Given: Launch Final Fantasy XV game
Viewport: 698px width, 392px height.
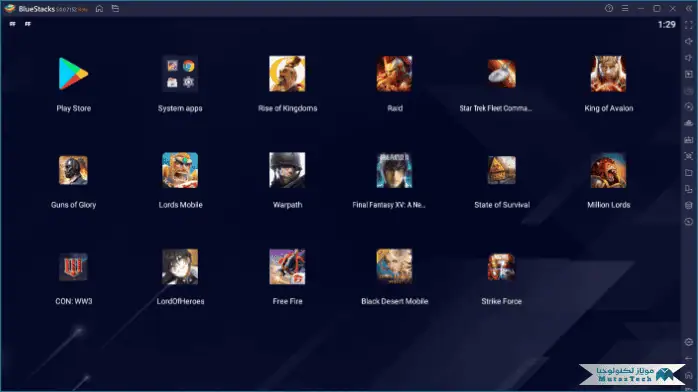Looking at the screenshot, I should (x=394, y=170).
